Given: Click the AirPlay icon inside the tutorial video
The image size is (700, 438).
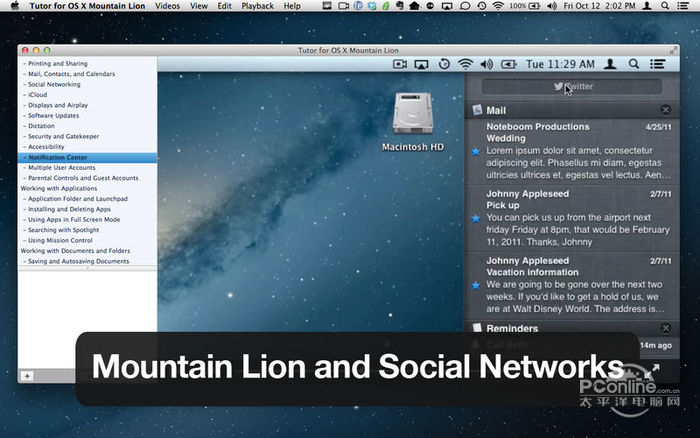Looking at the screenshot, I should pos(421,65).
